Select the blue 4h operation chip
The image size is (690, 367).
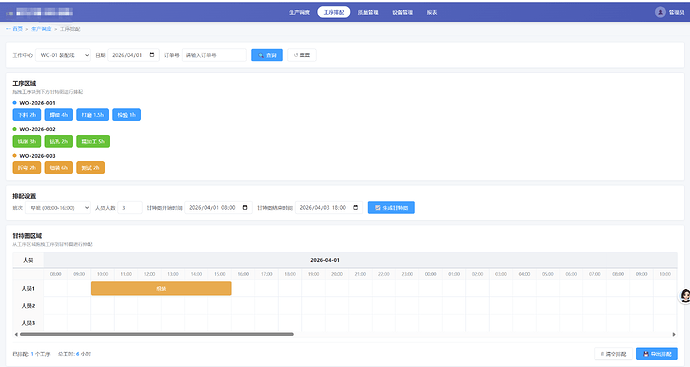tap(59, 115)
